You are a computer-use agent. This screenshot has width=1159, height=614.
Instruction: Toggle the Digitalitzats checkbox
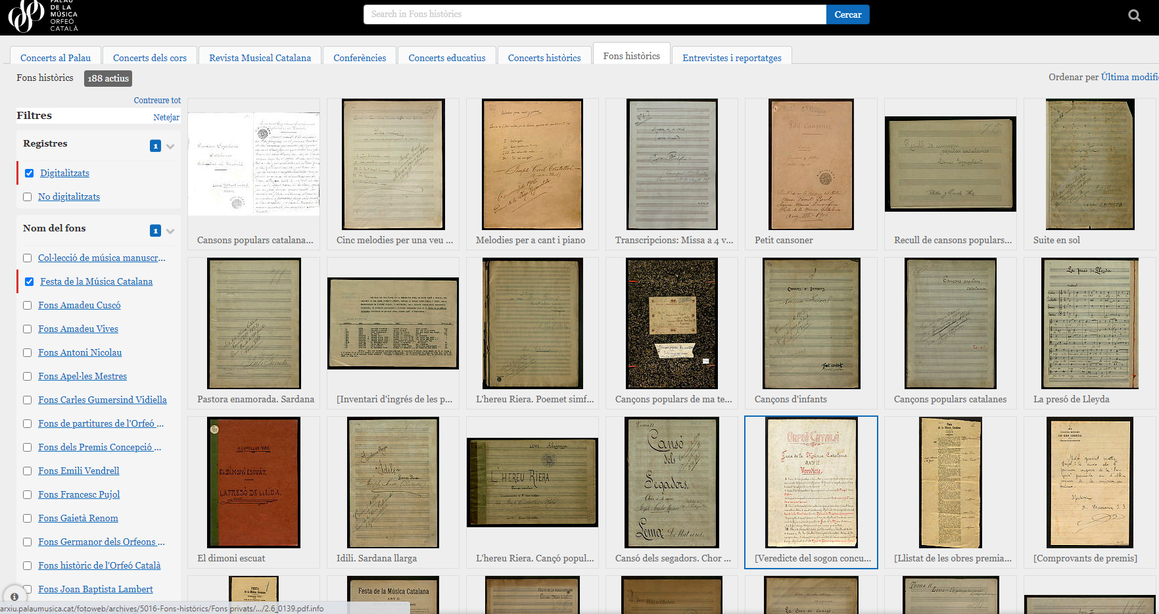pos(29,173)
